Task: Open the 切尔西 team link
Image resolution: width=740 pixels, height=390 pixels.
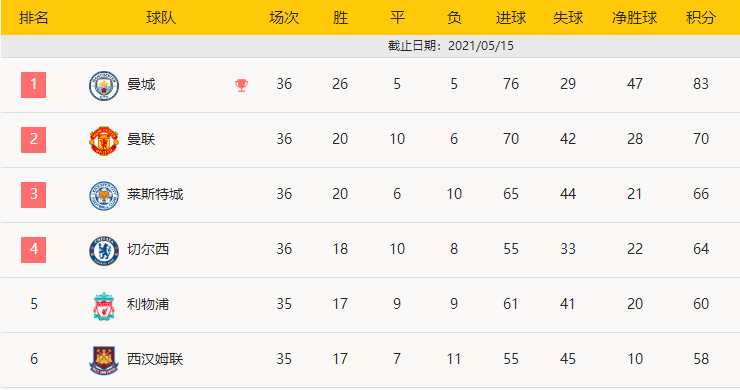Action: coord(148,249)
